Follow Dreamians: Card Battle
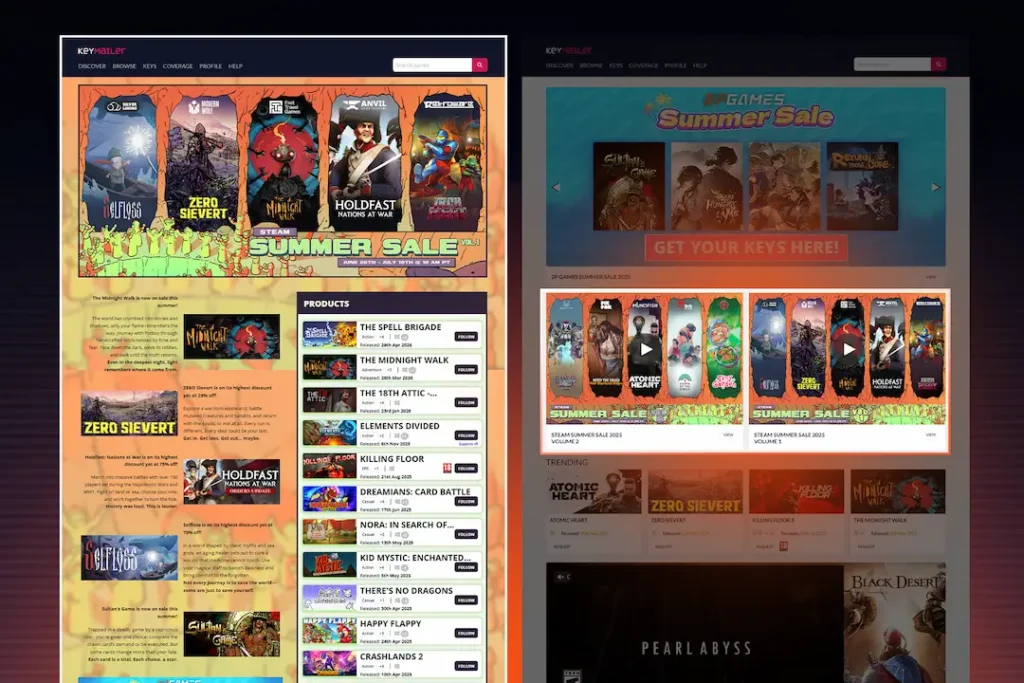The image size is (1024, 683). (466, 501)
